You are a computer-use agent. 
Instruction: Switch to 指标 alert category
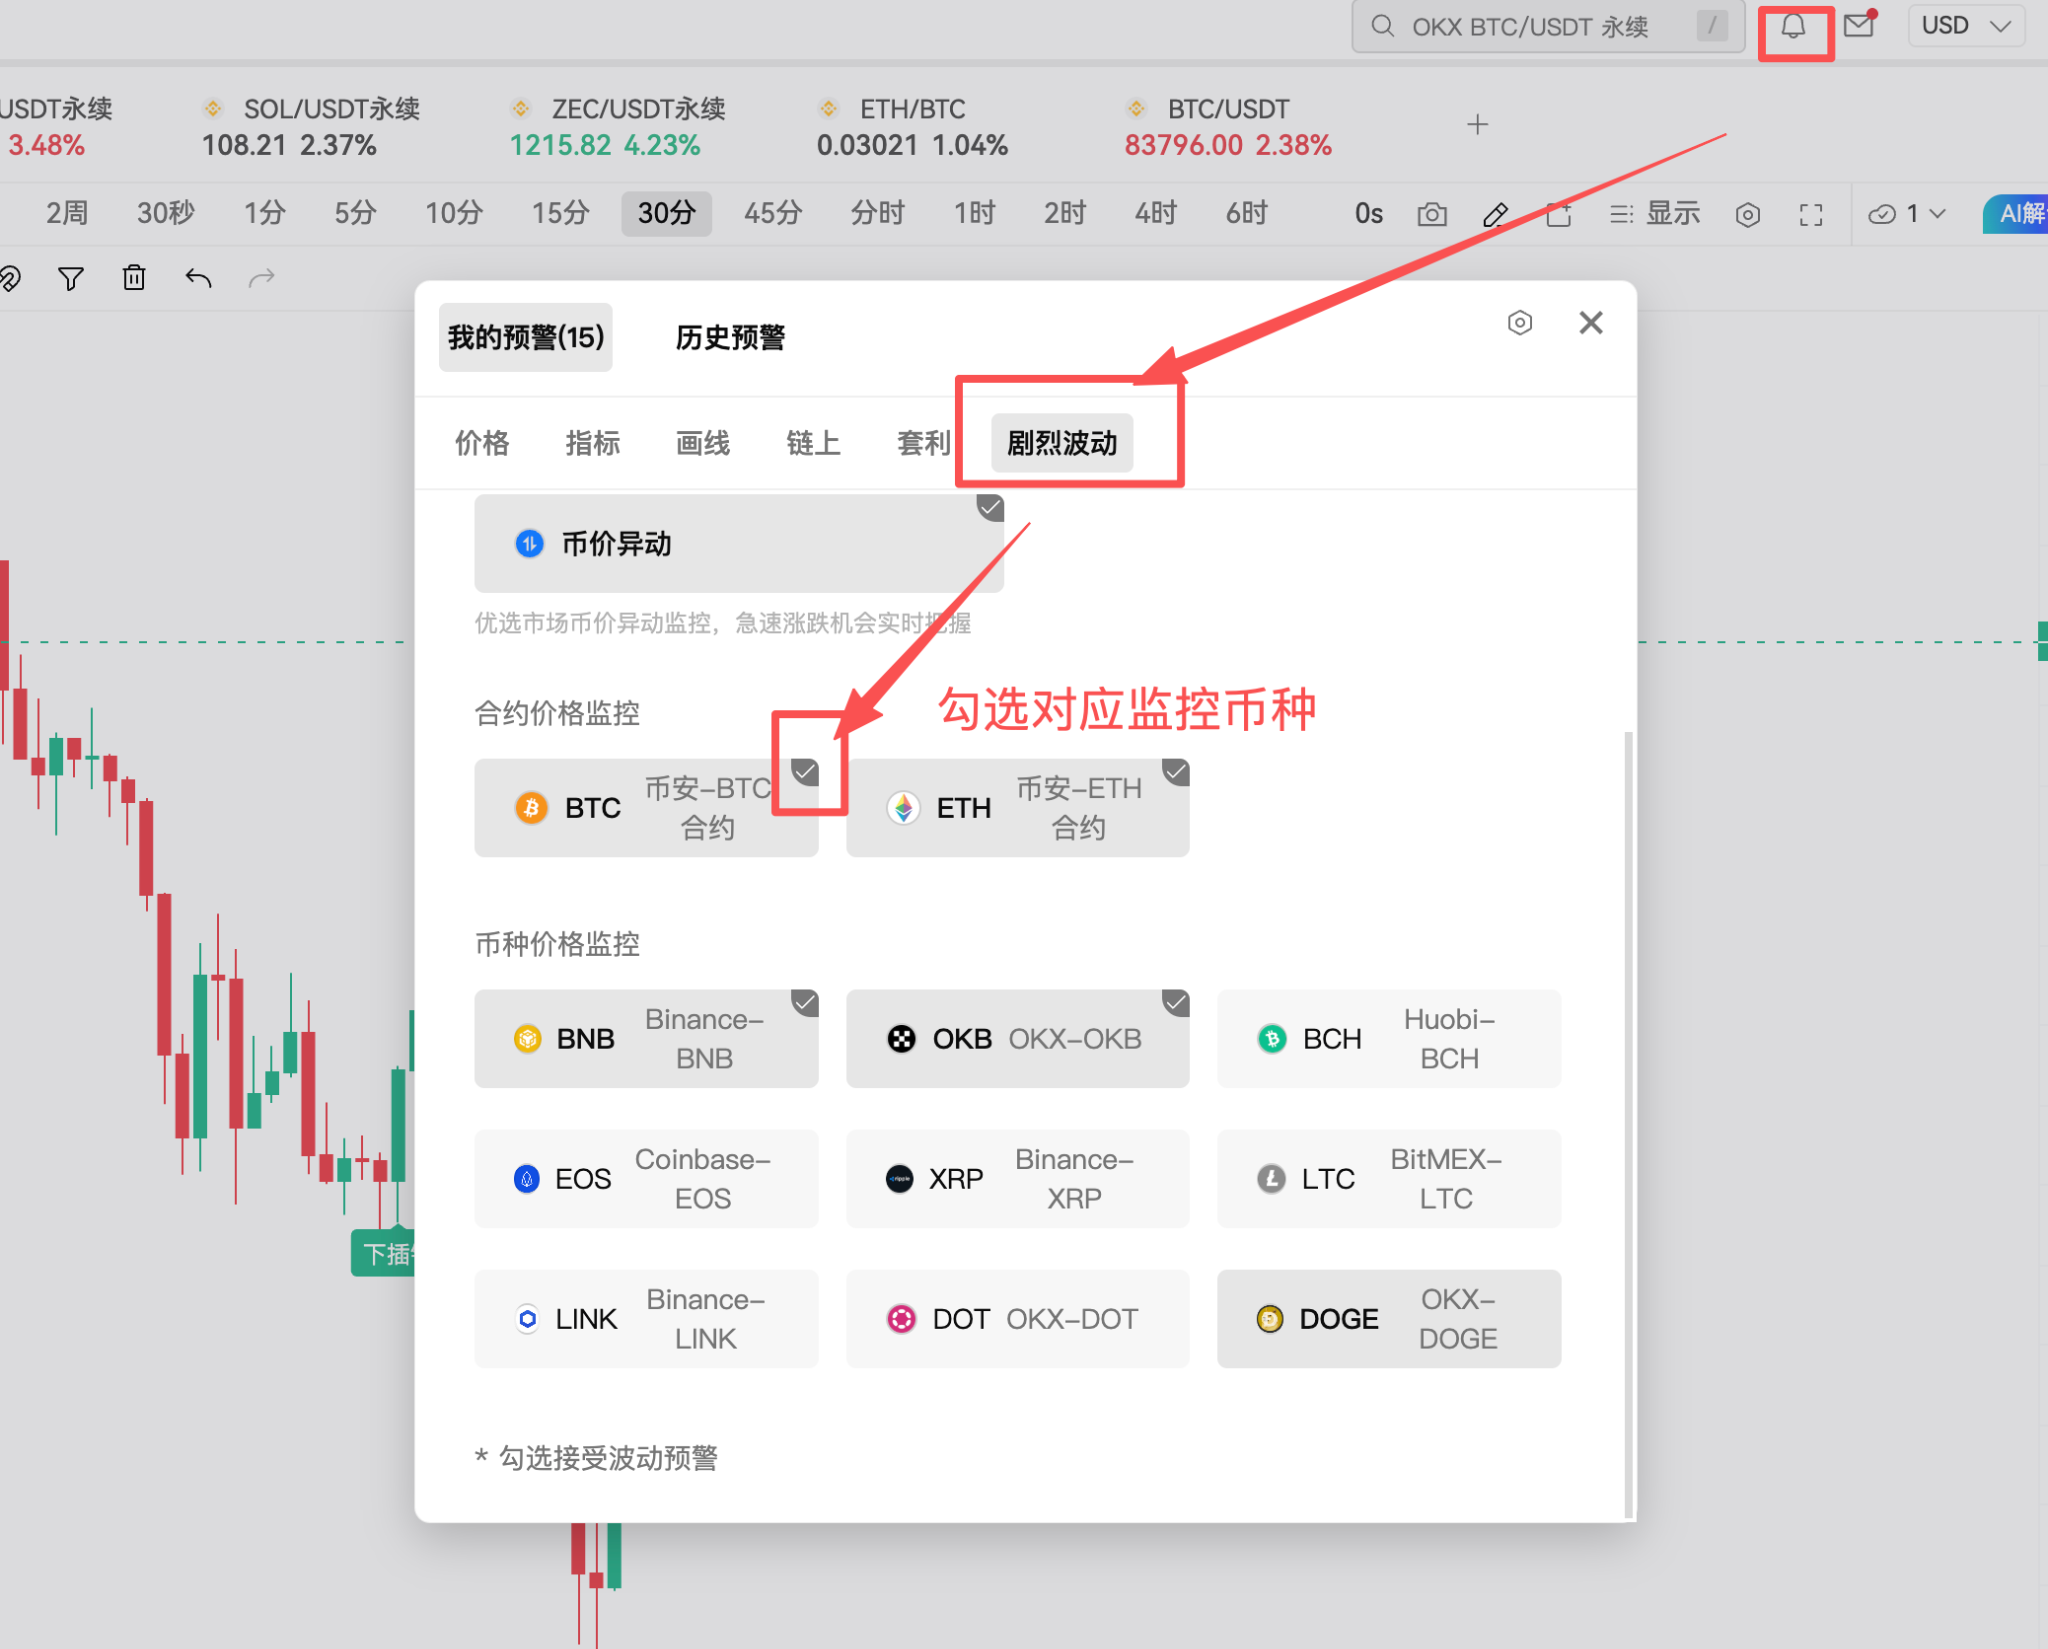tap(593, 443)
